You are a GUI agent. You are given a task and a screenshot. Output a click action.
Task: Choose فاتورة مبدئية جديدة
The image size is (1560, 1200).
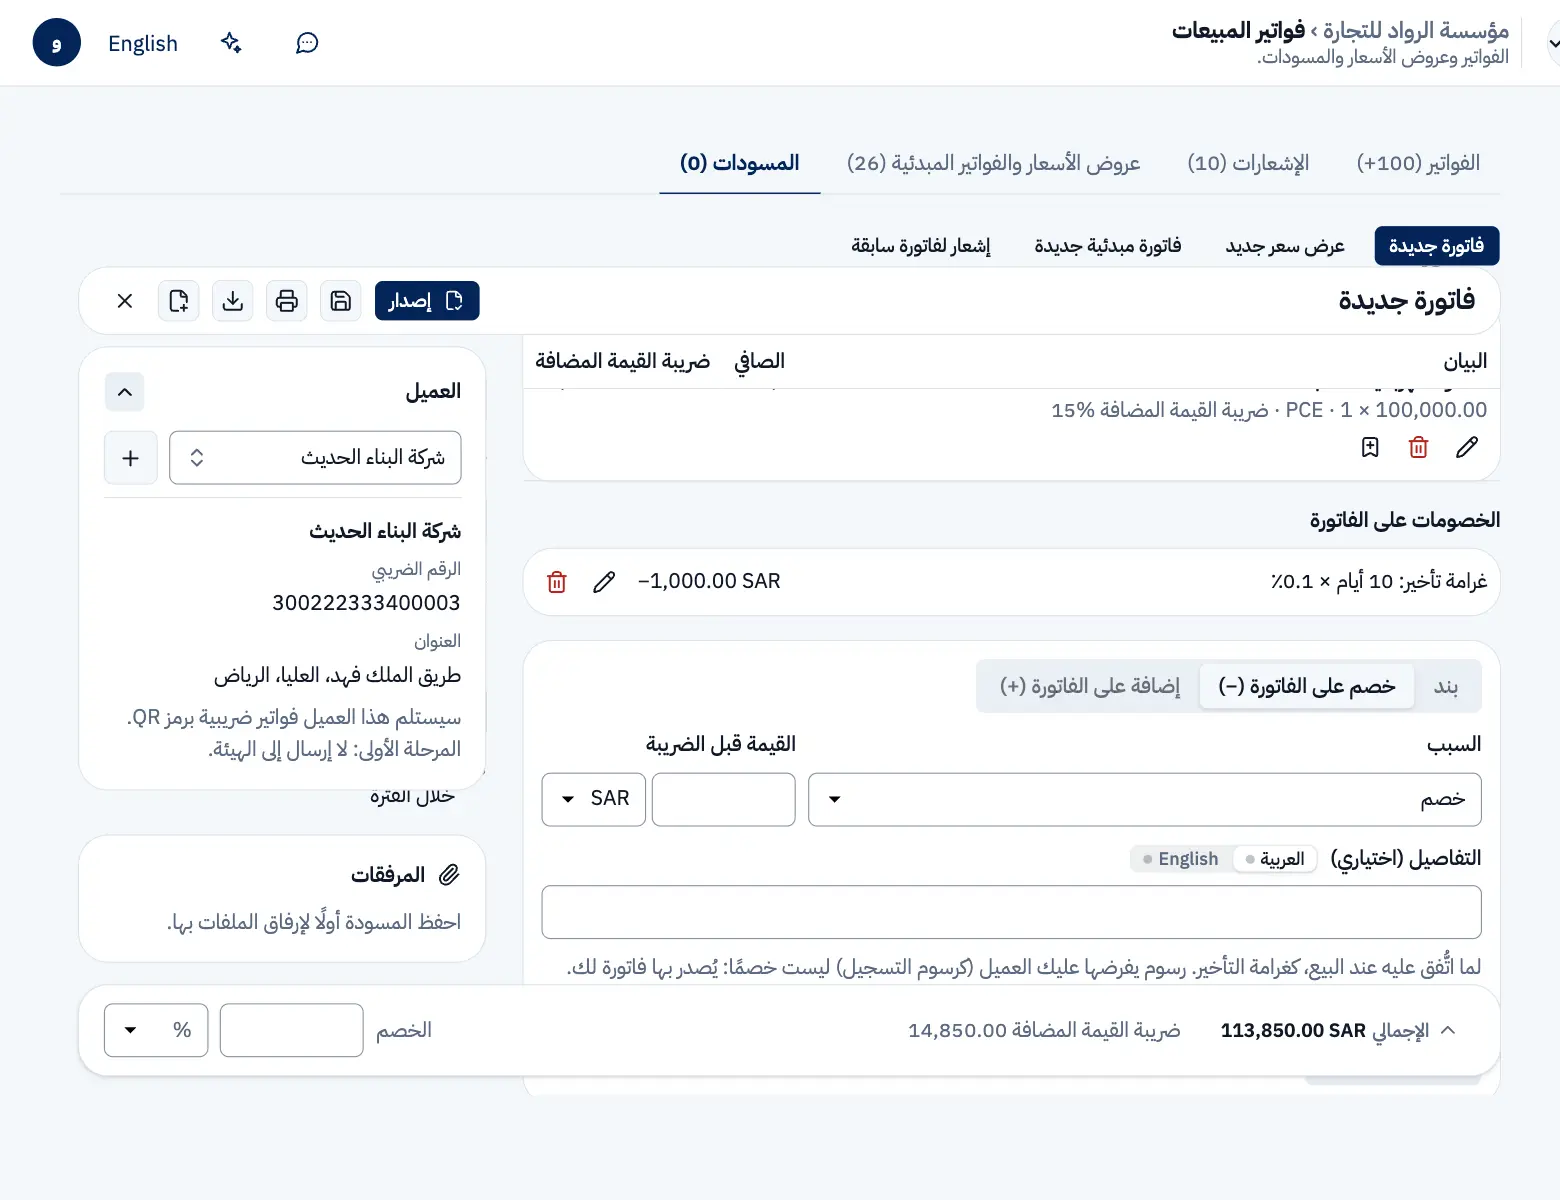[1108, 246]
